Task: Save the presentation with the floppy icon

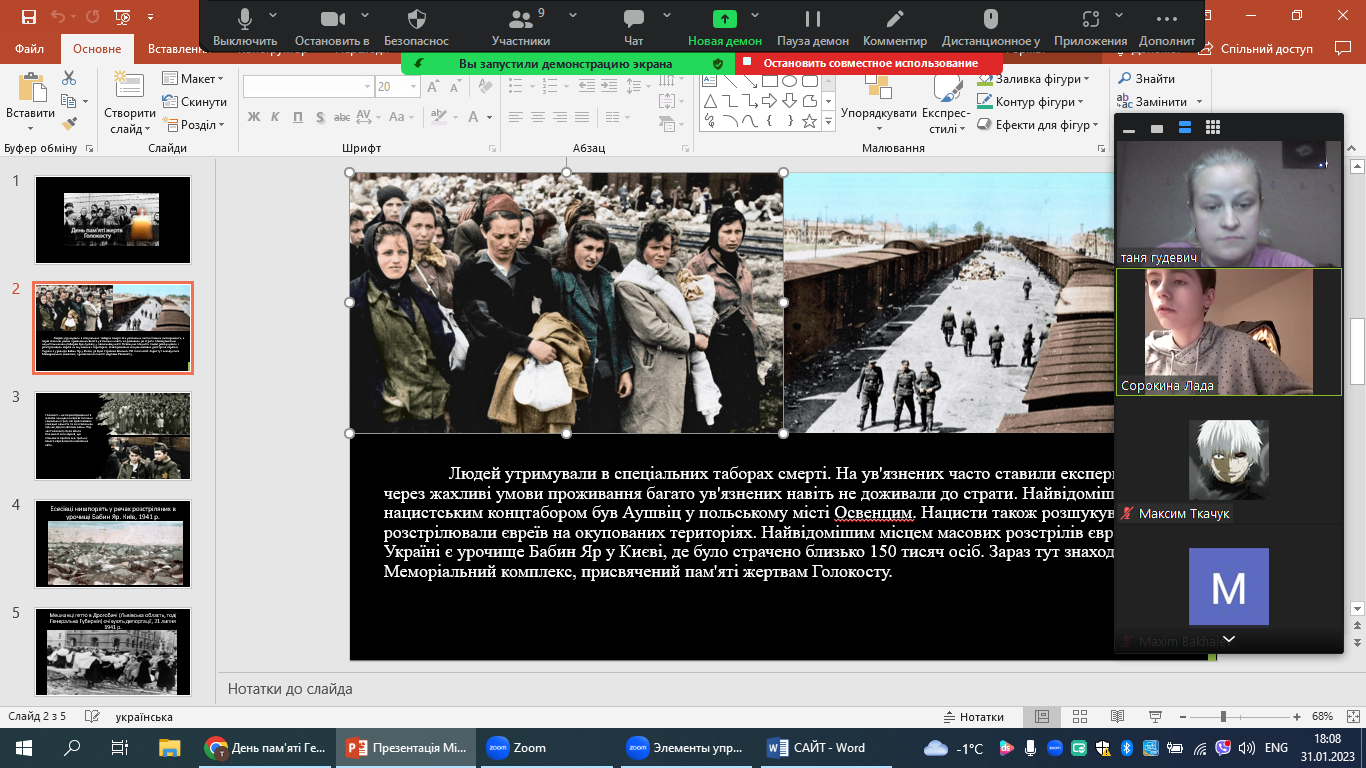Action: pos(28,17)
